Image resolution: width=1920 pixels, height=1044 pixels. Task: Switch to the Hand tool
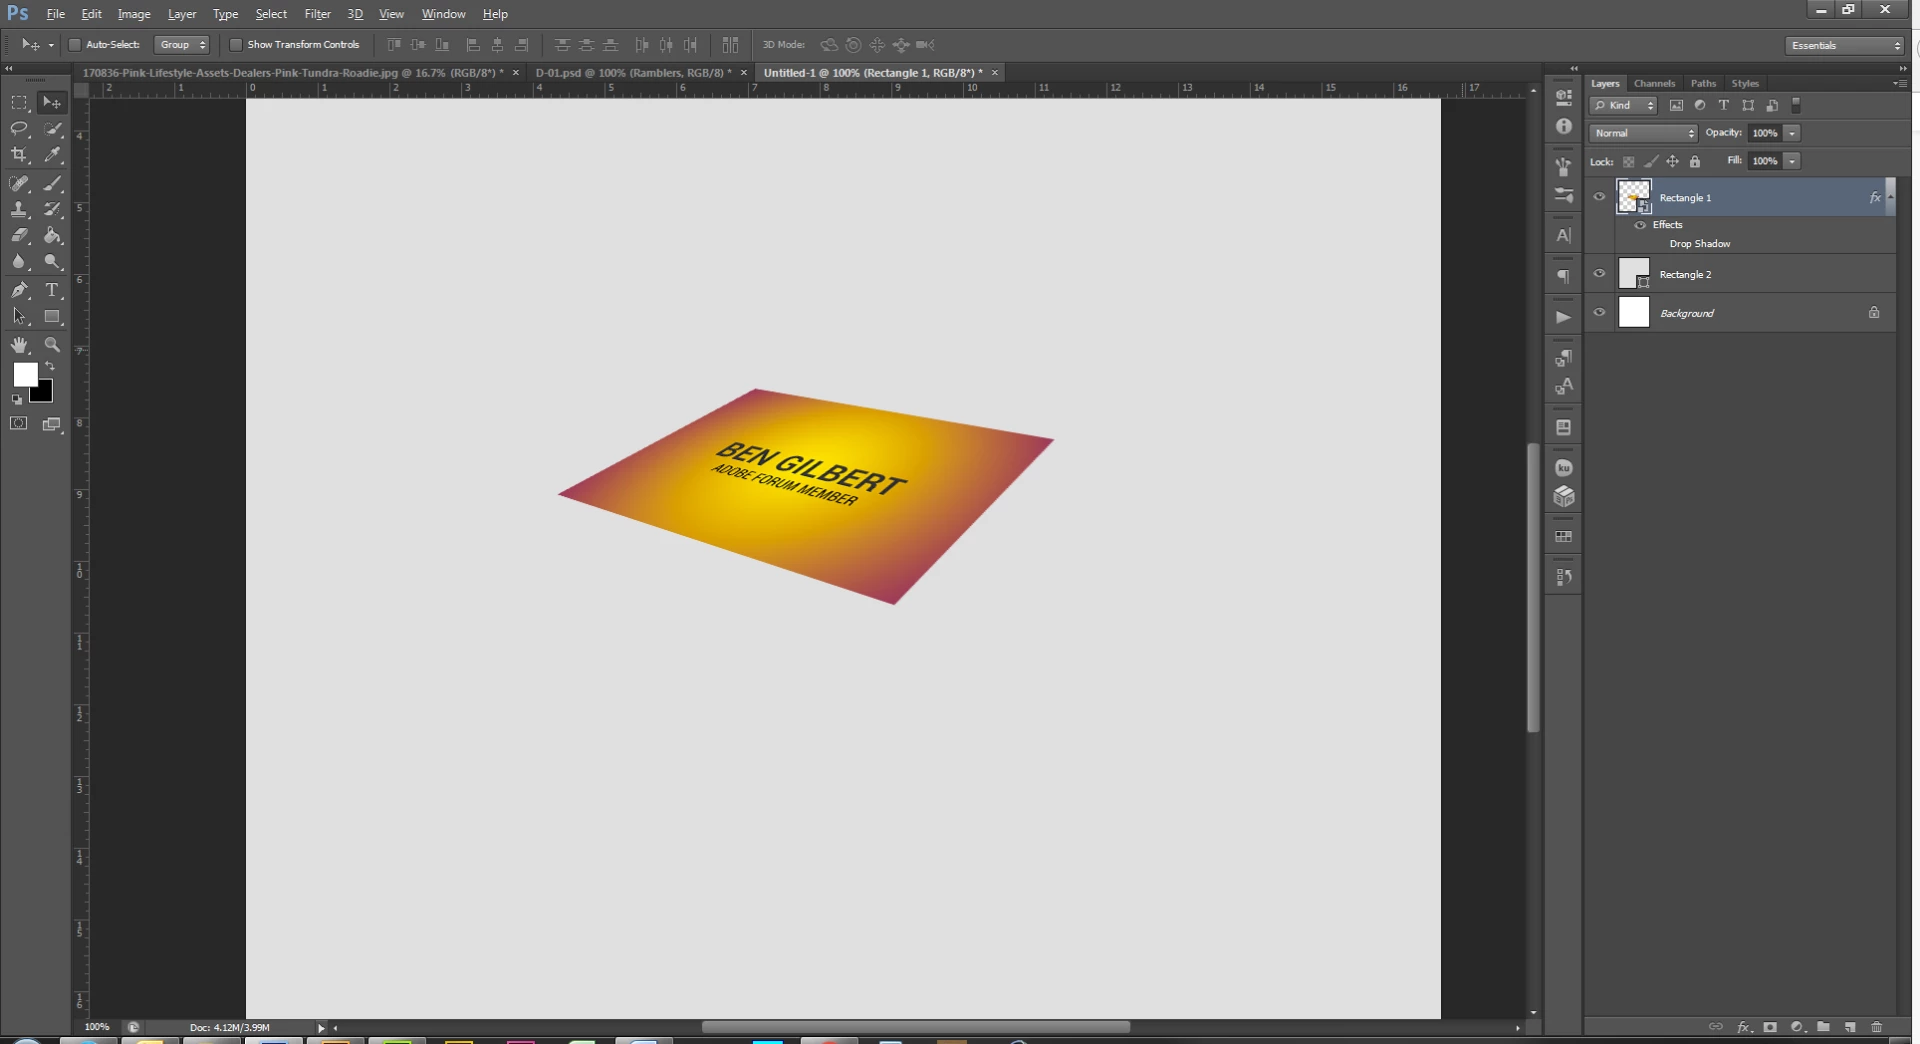(19, 345)
